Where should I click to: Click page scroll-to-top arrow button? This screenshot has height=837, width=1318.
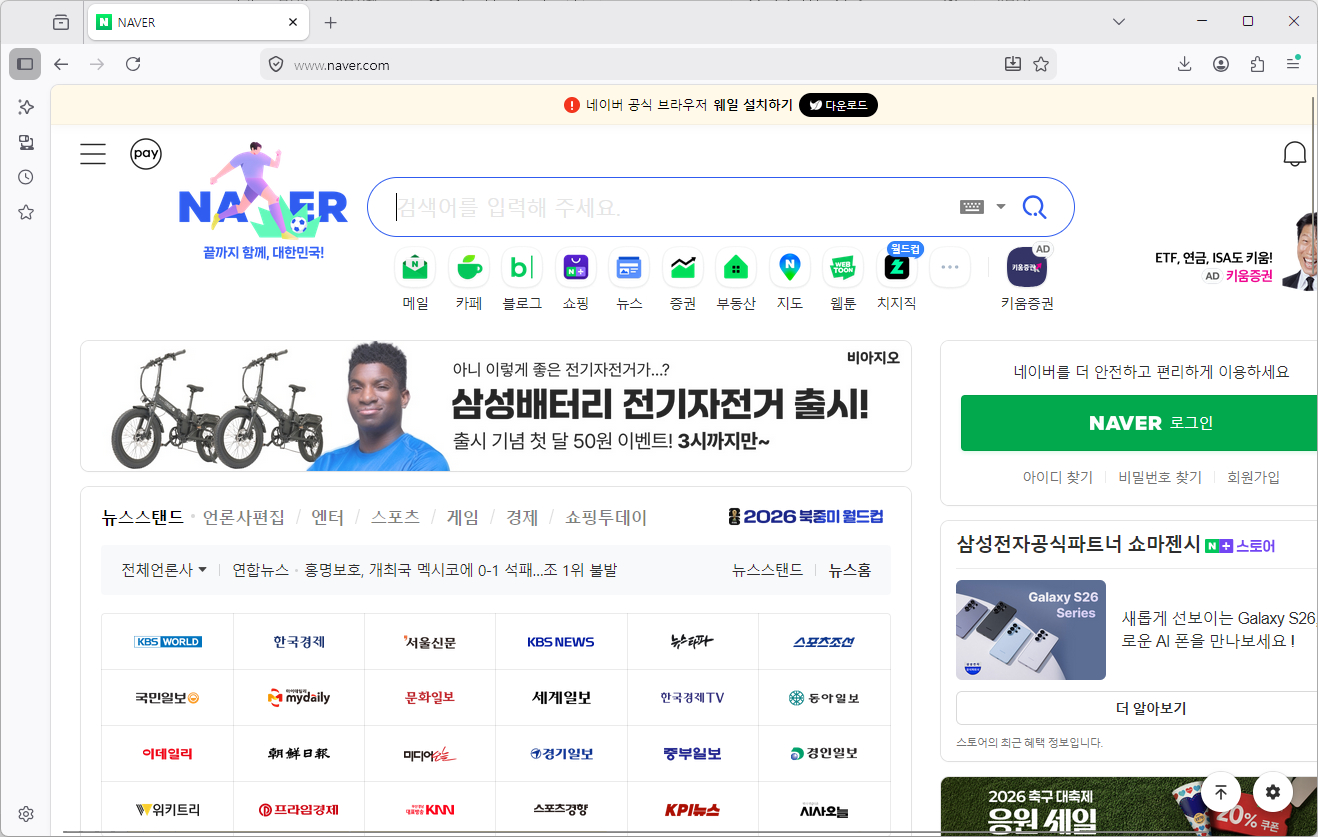tap(1221, 792)
